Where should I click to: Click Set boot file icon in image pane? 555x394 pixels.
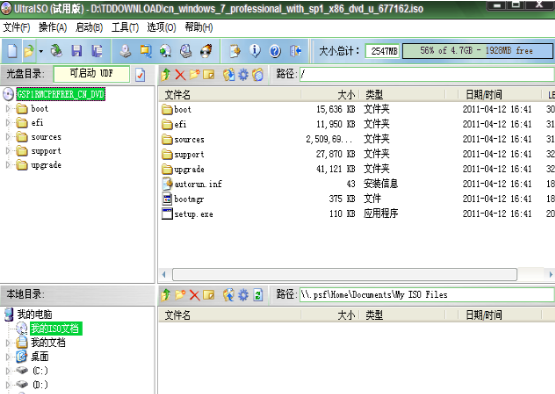click(x=258, y=74)
